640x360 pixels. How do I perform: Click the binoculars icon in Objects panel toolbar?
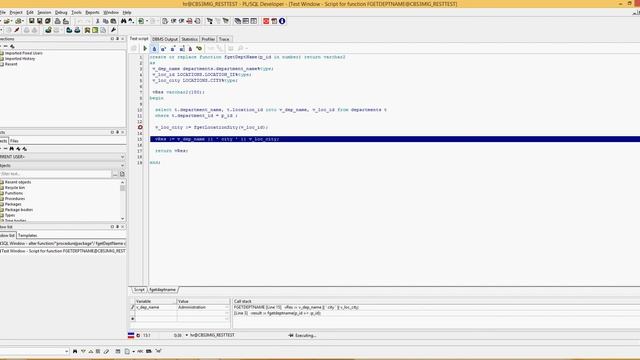[x=11, y=149]
